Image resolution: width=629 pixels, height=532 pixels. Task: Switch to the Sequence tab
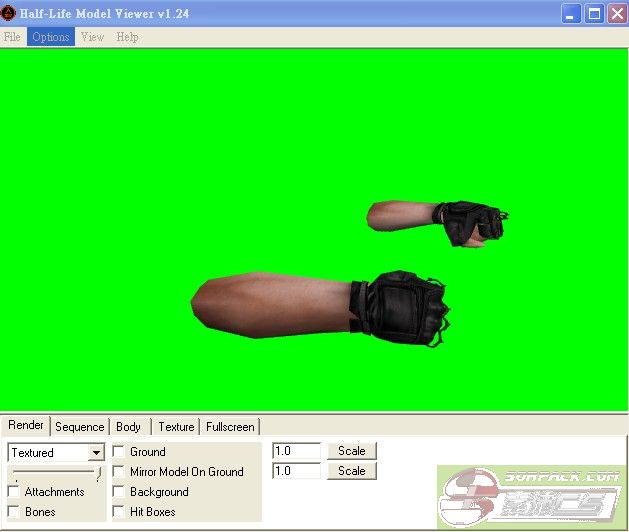point(79,427)
